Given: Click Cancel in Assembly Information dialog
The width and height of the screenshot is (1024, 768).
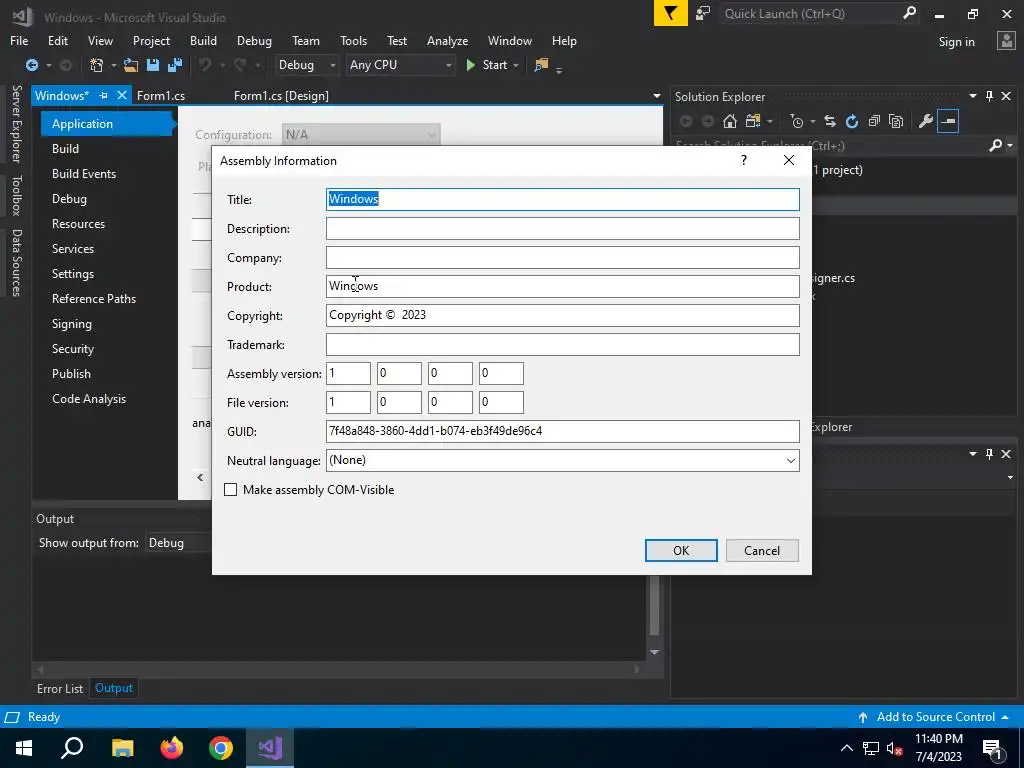Looking at the screenshot, I should (762, 551).
